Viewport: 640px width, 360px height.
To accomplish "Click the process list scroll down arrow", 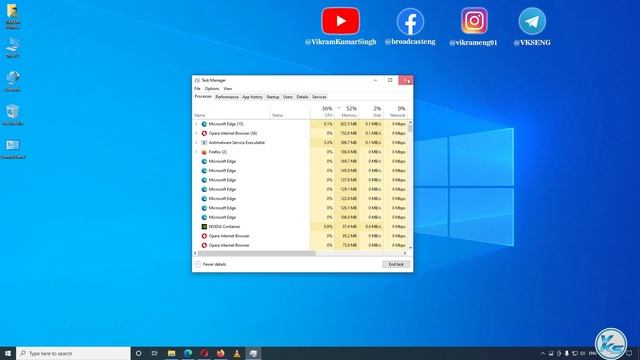I will coord(410,248).
